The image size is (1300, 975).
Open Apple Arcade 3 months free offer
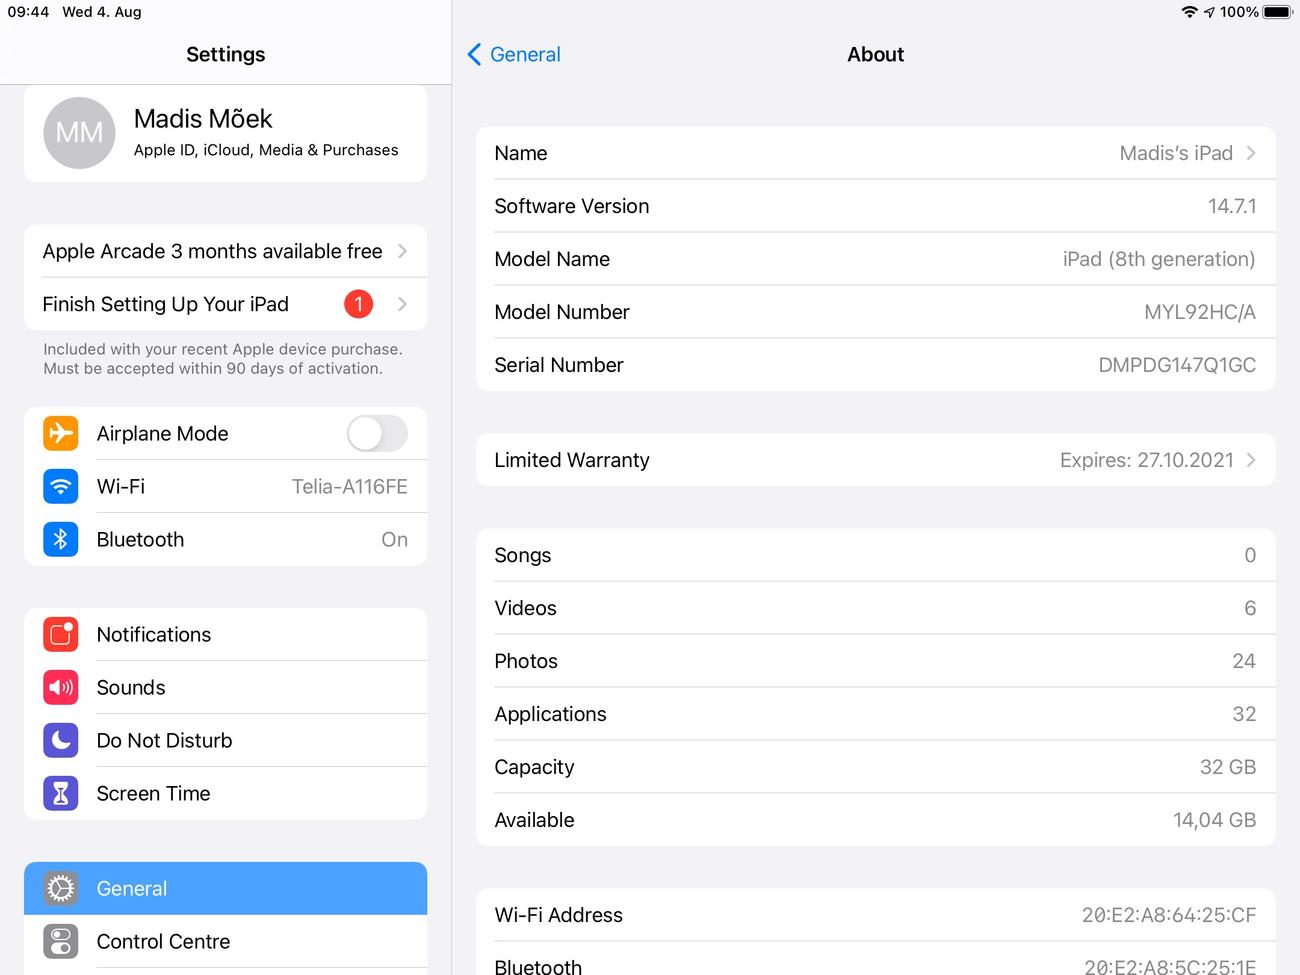(x=225, y=251)
